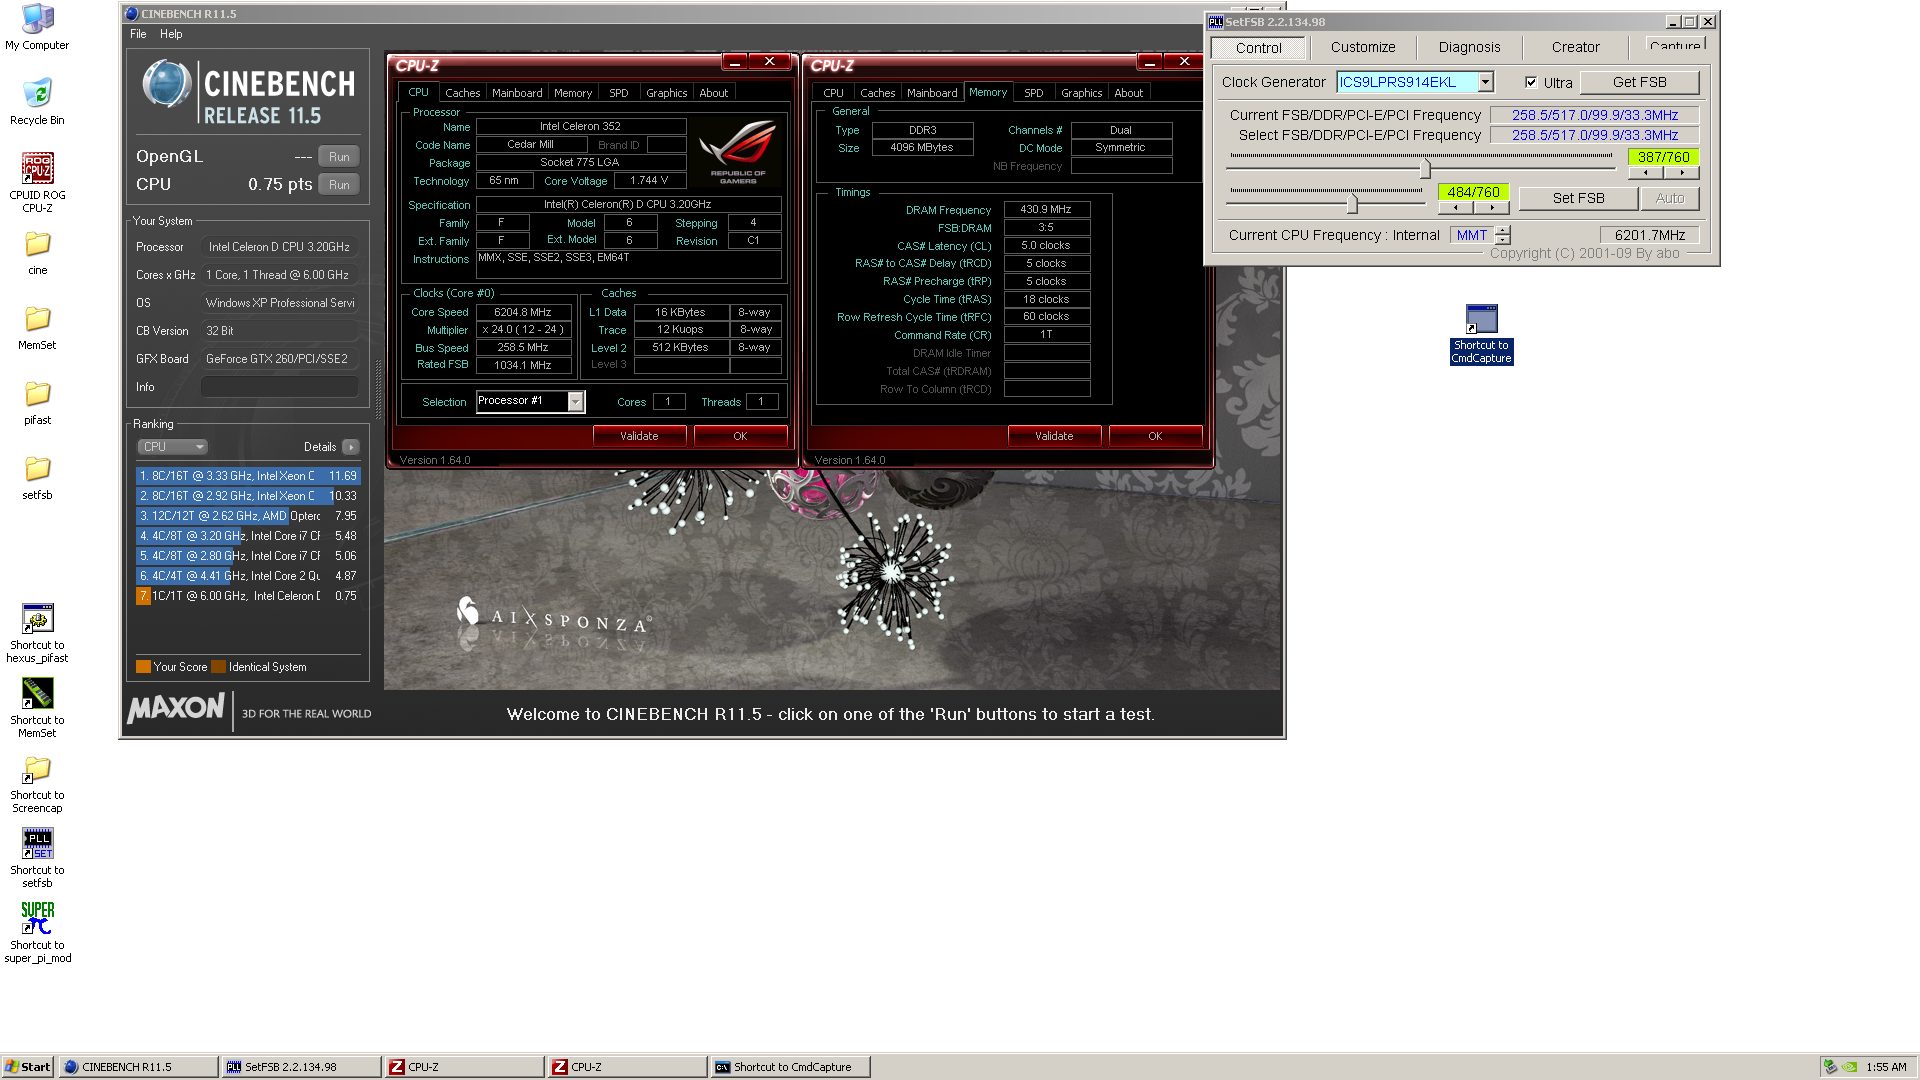Open the MemSet folder icon
Image resolution: width=1920 pixels, height=1080 pixels.
(37, 327)
